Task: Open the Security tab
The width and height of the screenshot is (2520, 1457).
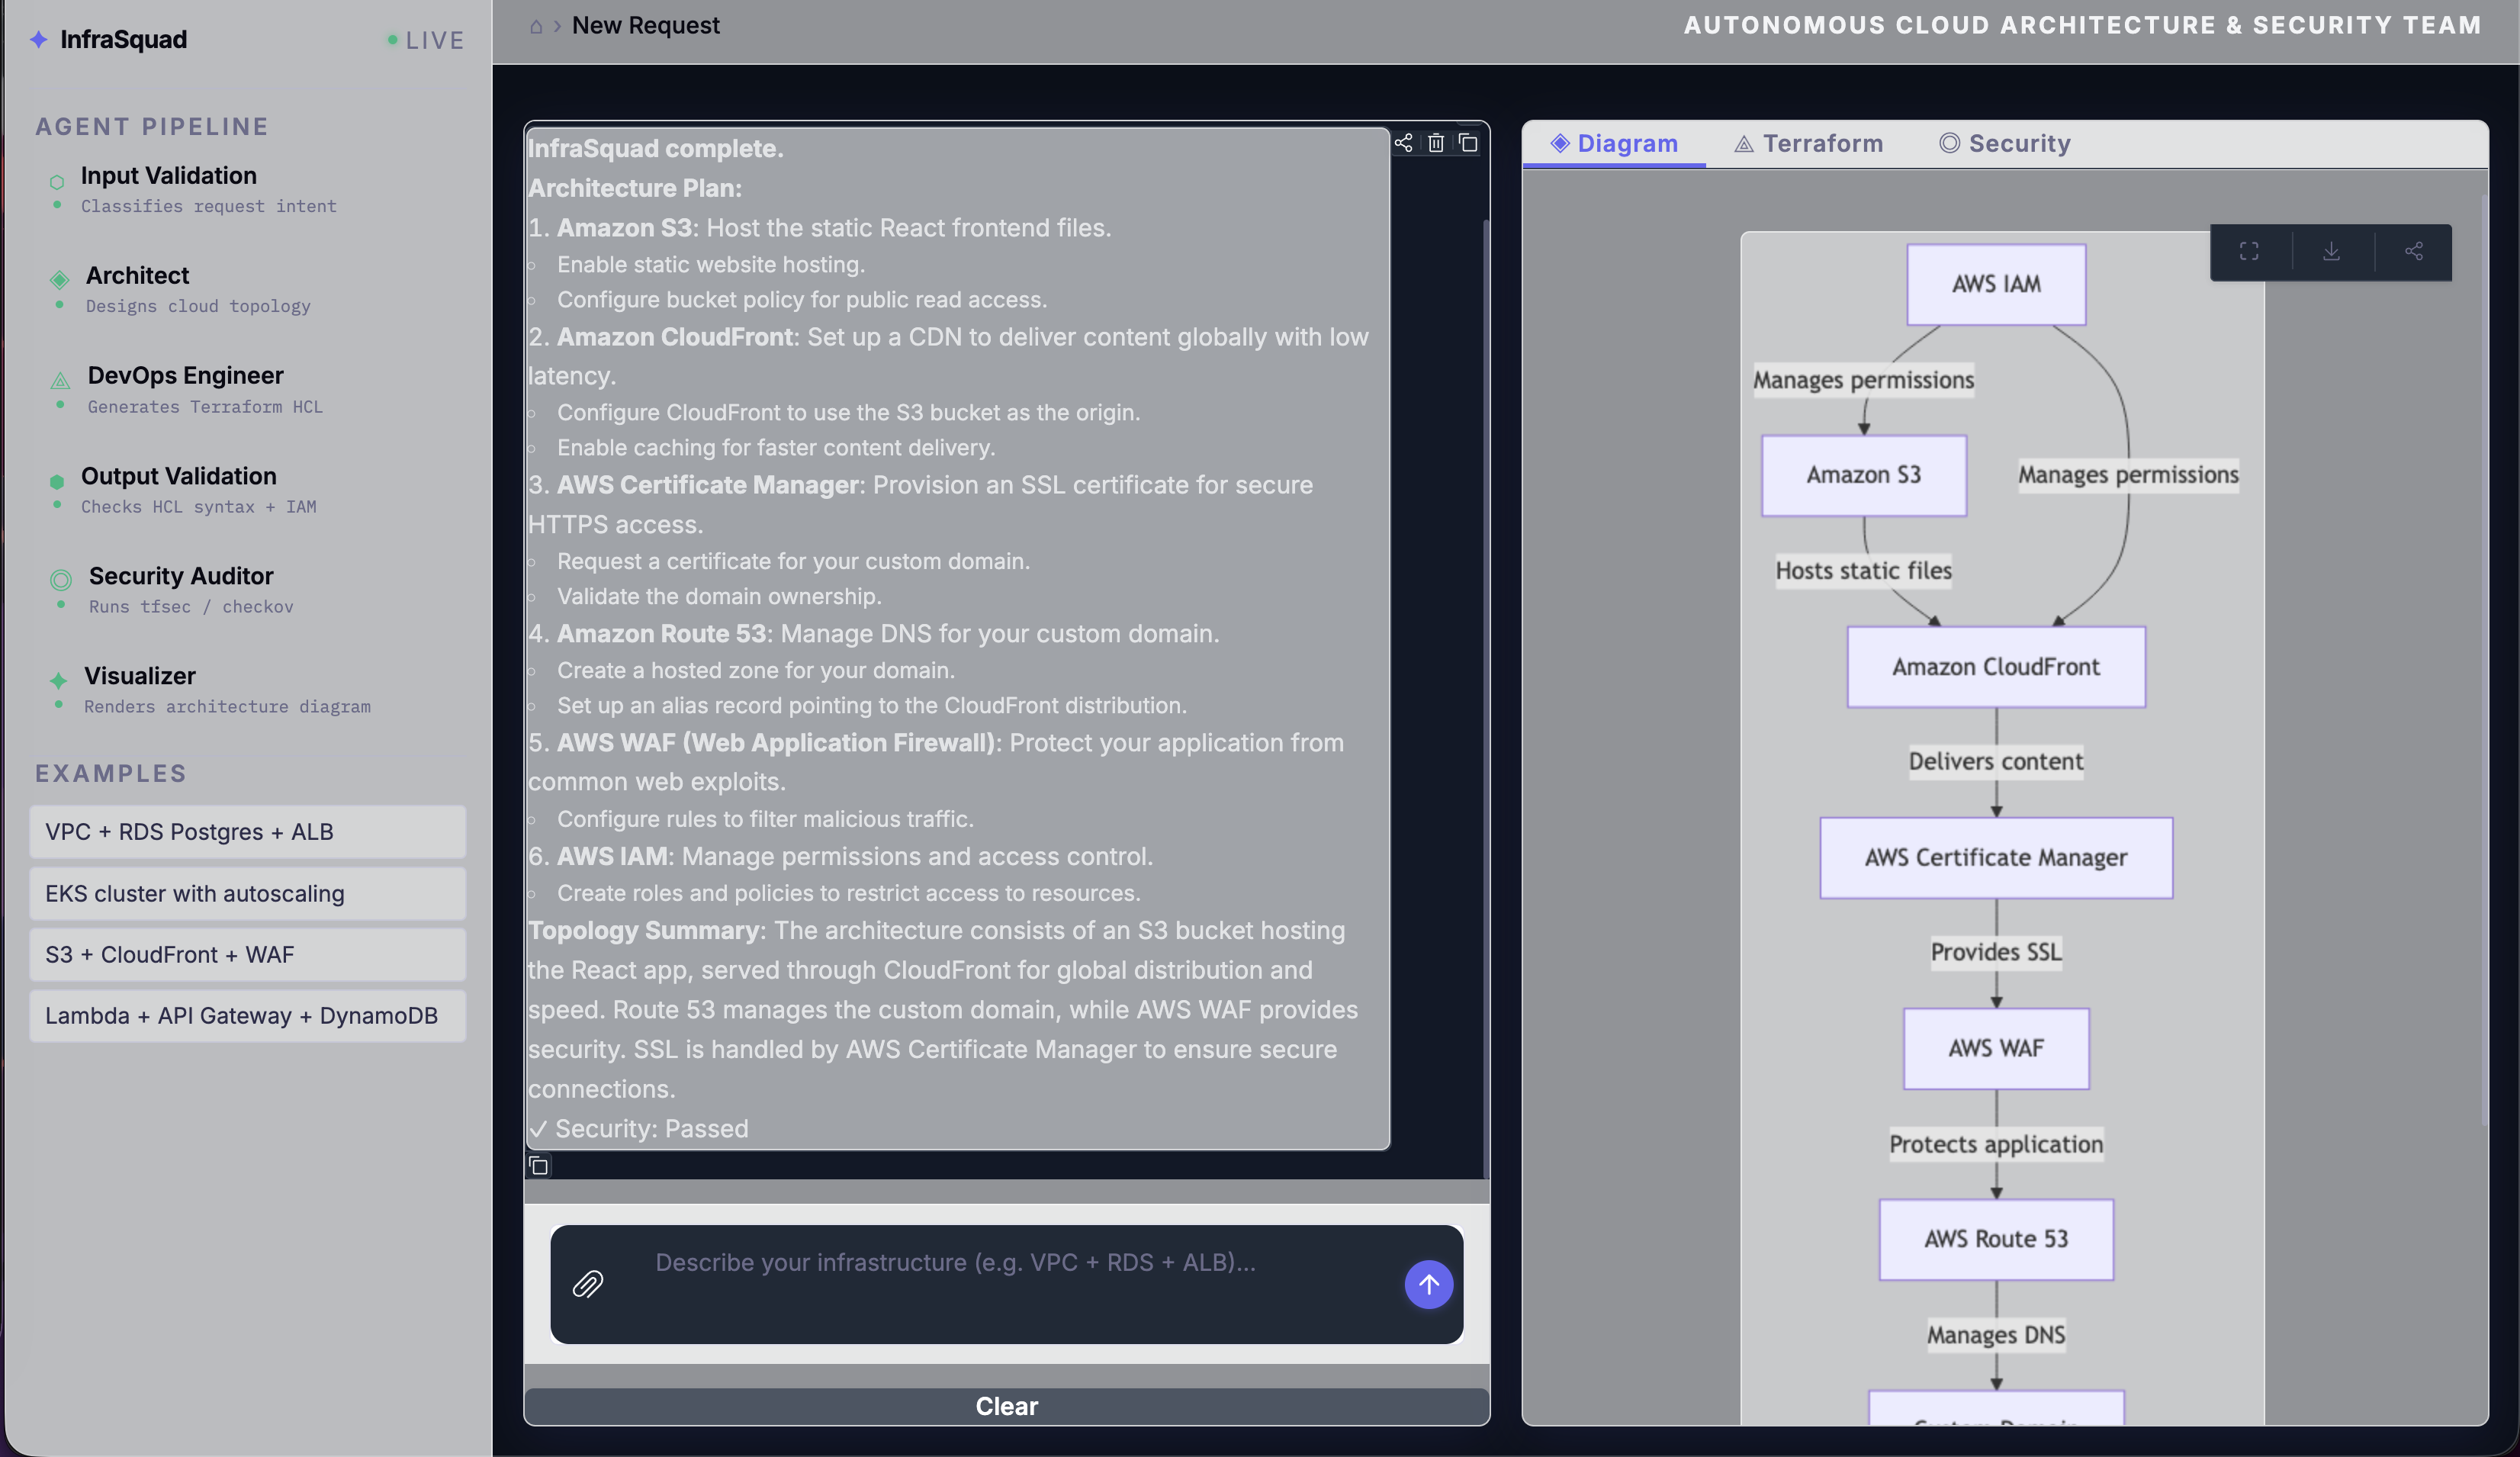Action: tap(2006, 143)
